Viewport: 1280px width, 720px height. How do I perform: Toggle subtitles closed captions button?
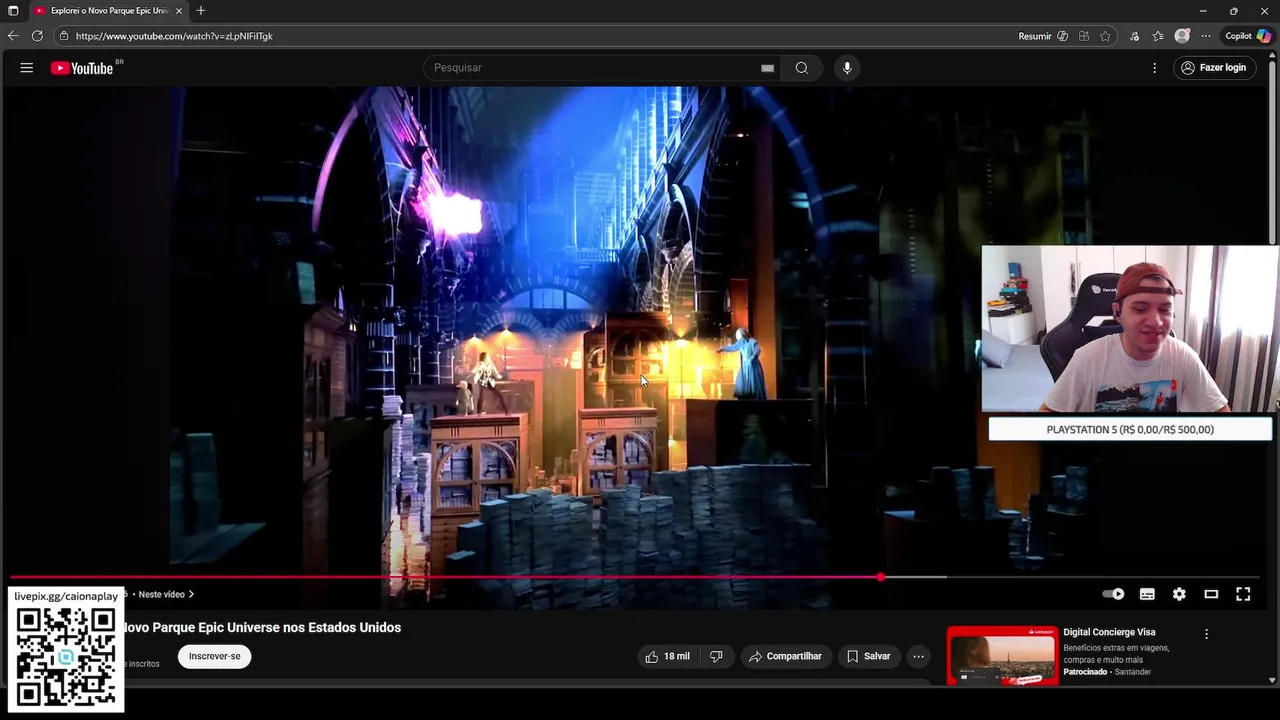click(x=1147, y=594)
